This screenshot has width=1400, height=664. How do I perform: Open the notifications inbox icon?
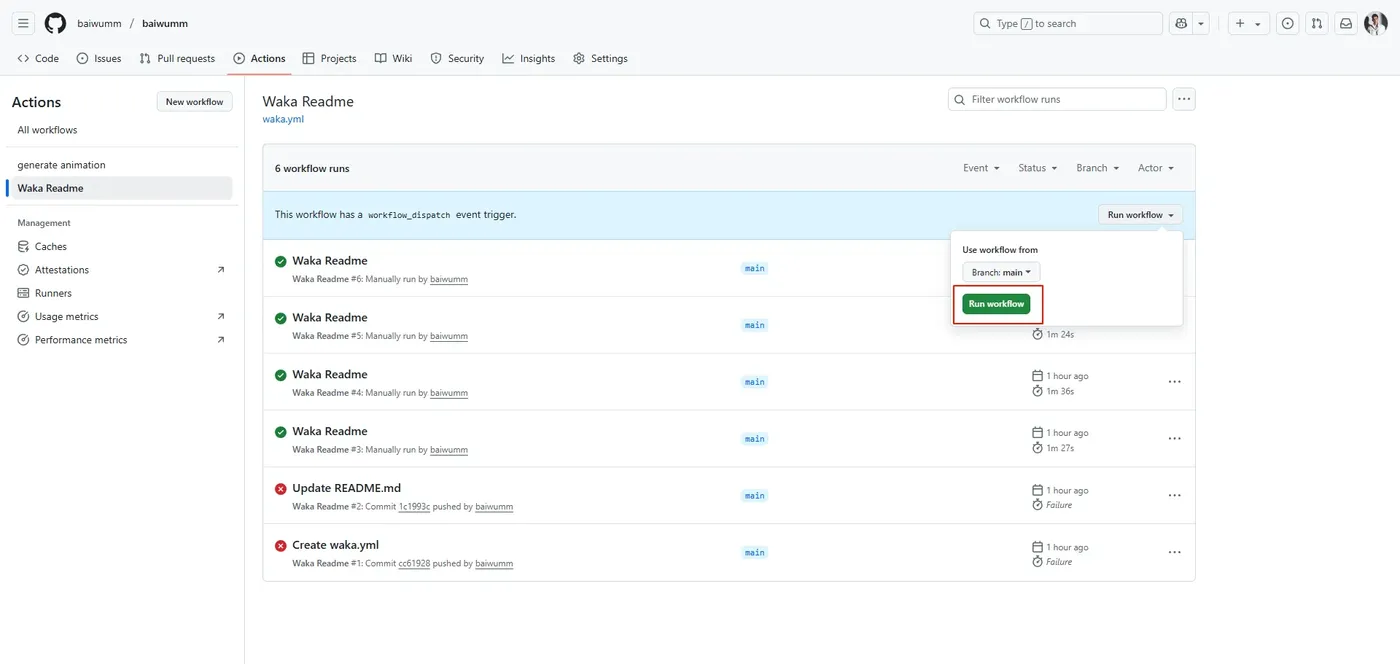tap(1346, 23)
